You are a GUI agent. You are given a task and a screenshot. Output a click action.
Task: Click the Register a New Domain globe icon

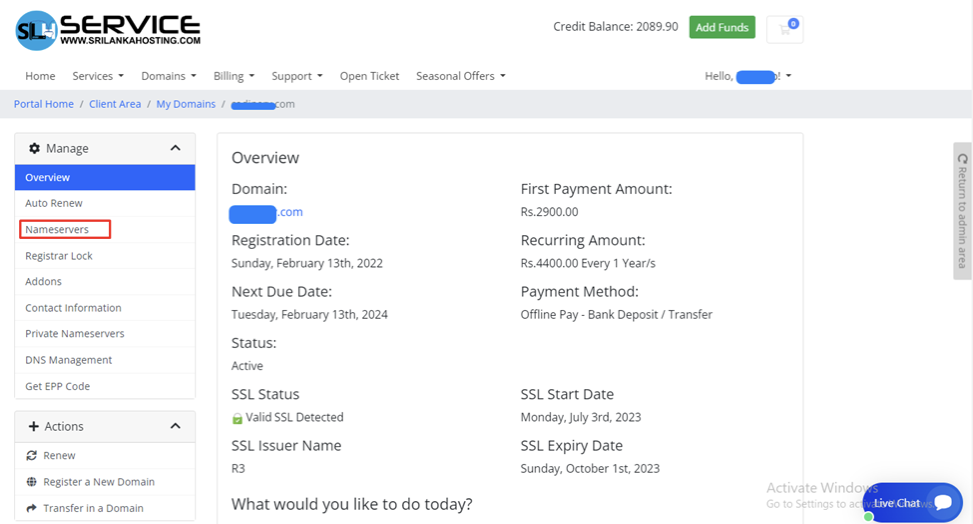coord(32,482)
